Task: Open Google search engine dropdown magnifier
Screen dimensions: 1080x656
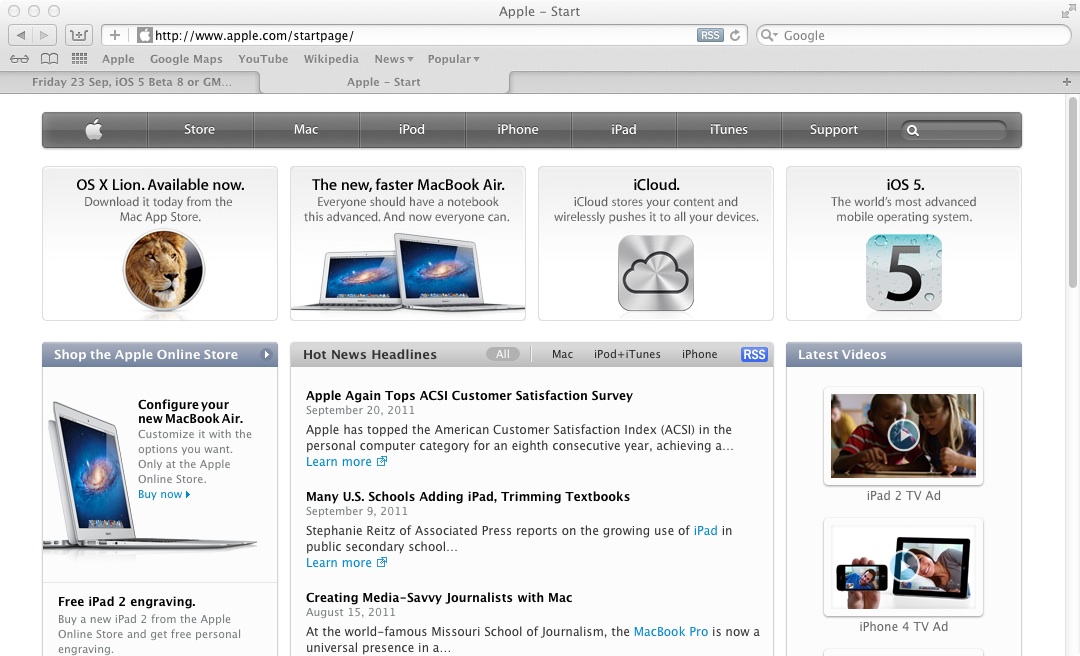Action: 769,35
